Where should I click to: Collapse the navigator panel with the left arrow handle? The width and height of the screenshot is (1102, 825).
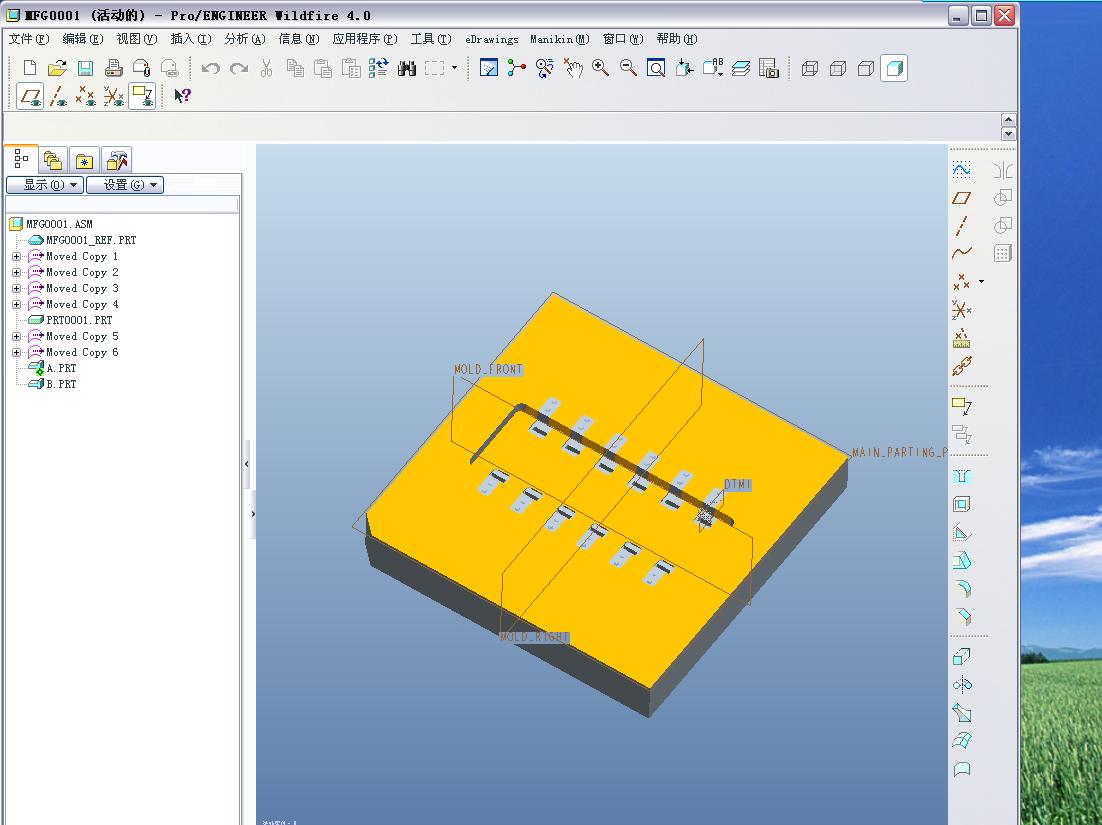tap(247, 465)
